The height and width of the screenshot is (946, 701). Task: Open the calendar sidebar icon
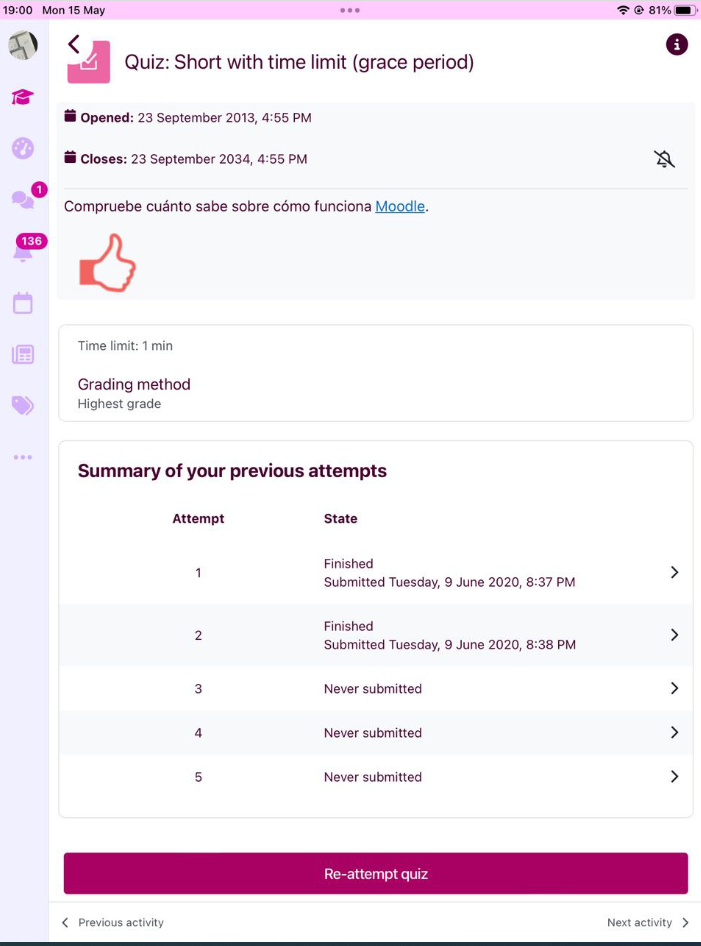coord(22,303)
